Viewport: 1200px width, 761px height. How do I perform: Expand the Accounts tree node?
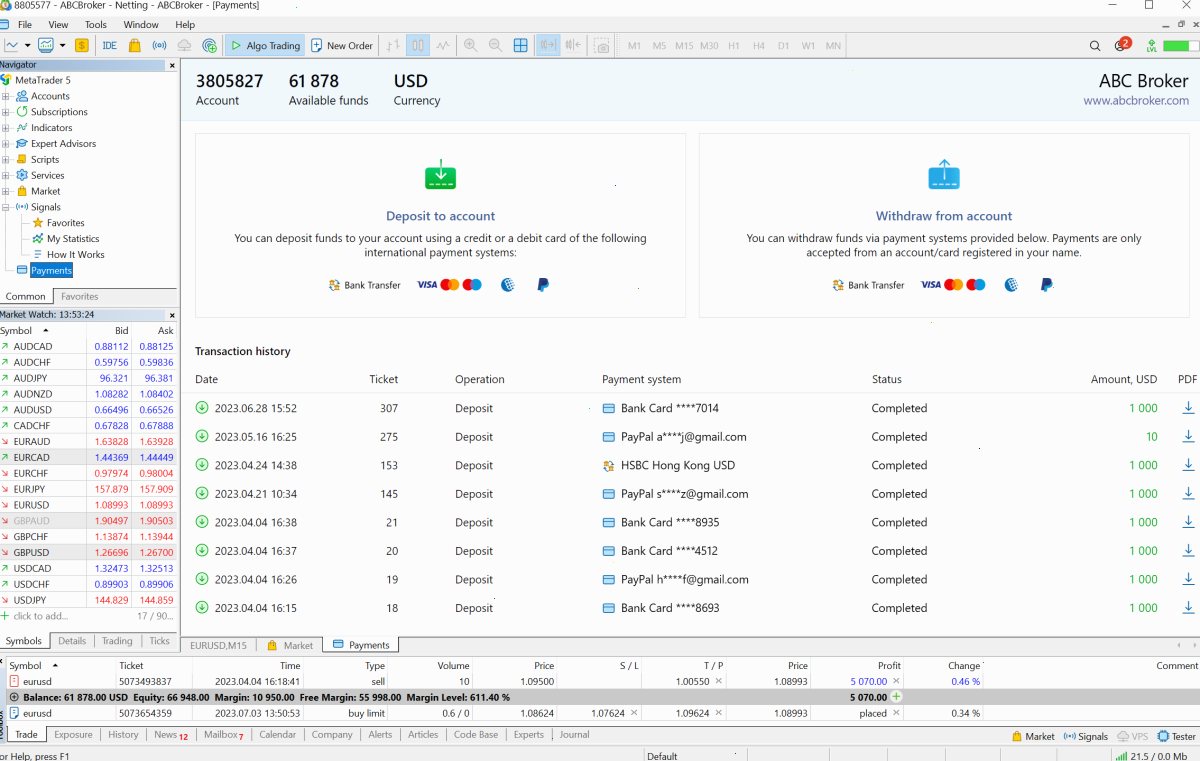pyautogui.click(x=6, y=96)
